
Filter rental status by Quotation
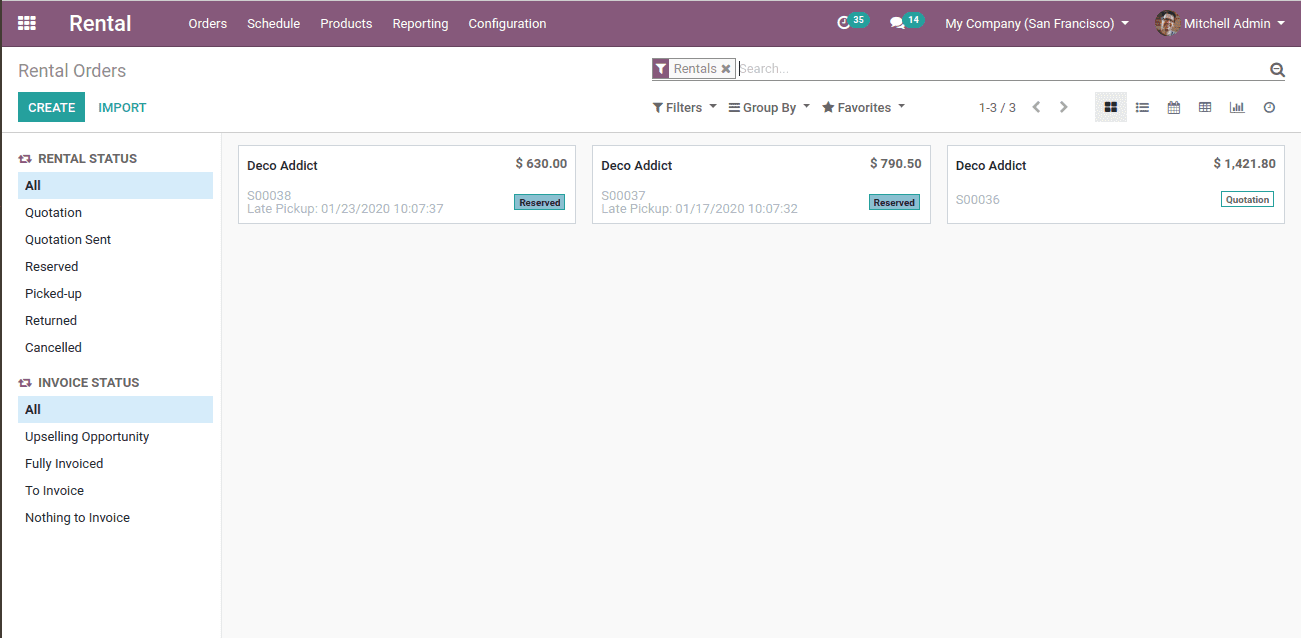click(x=115, y=212)
